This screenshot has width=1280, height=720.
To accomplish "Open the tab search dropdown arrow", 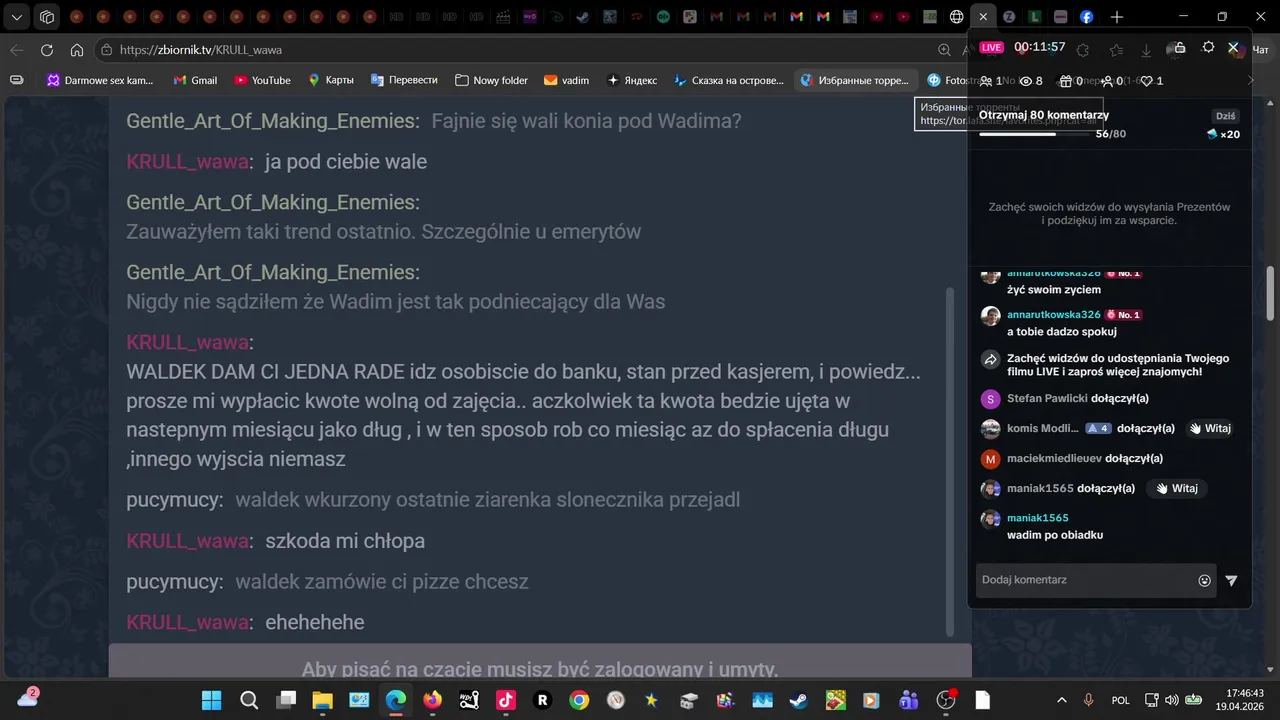I will [17, 17].
